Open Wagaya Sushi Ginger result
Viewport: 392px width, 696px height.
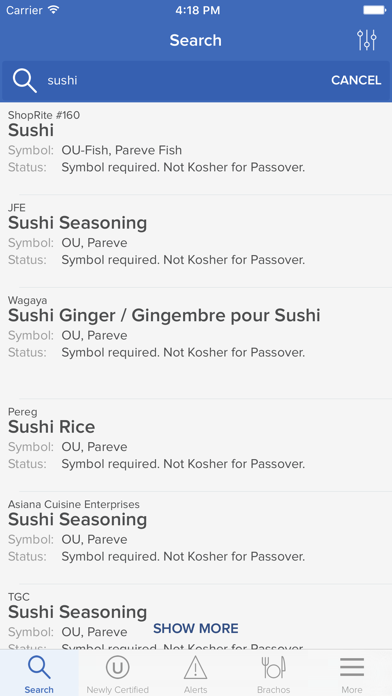[196, 343]
